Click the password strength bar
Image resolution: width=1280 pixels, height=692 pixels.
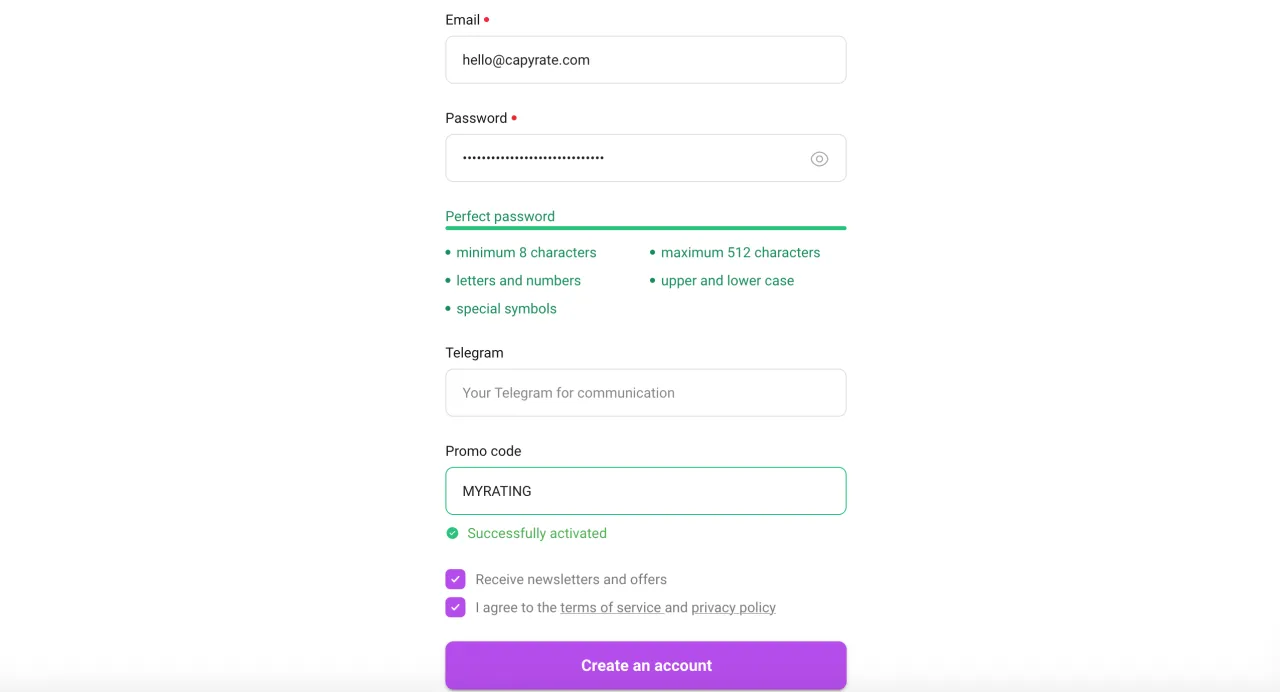[x=646, y=228]
